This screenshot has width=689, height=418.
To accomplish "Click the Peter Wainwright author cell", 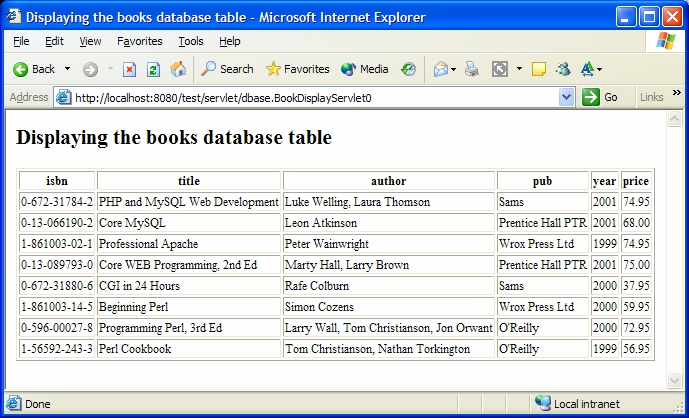I will tap(389, 244).
